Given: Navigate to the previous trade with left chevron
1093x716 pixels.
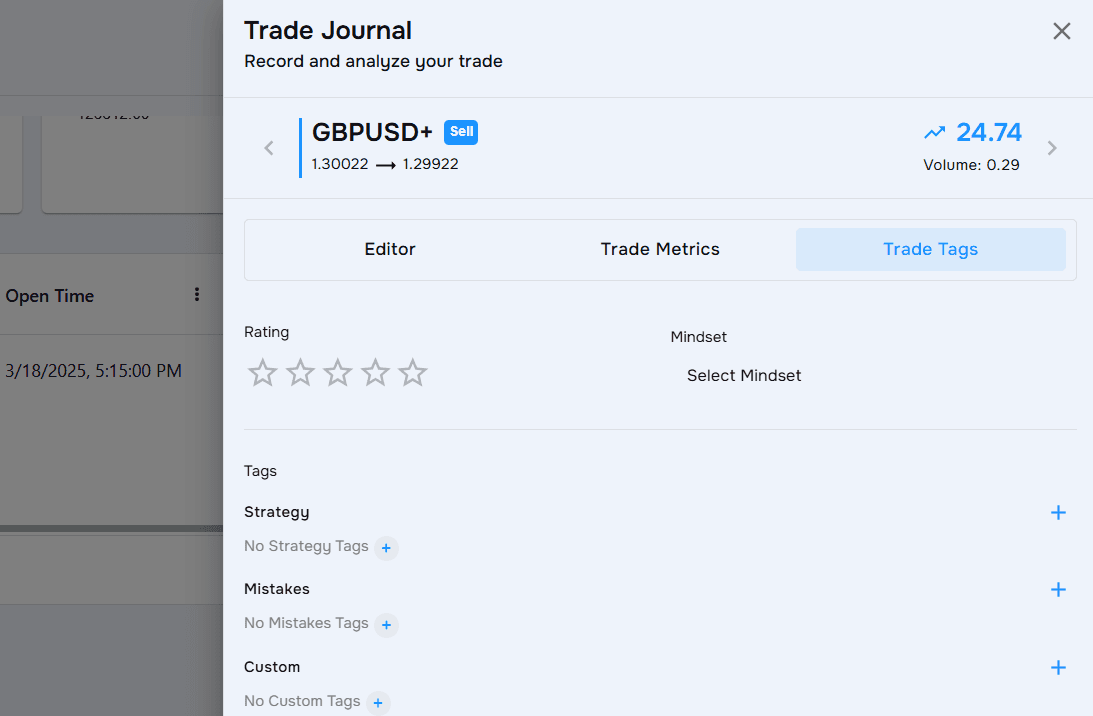Looking at the screenshot, I should (268, 147).
